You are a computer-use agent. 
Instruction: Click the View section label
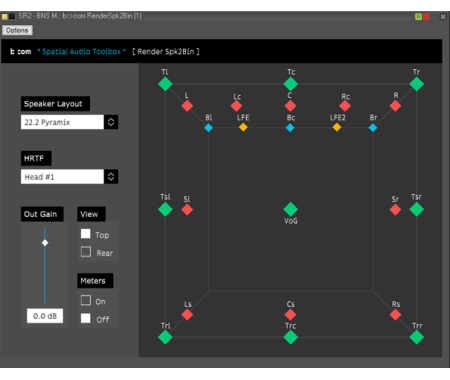(x=91, y=214)
